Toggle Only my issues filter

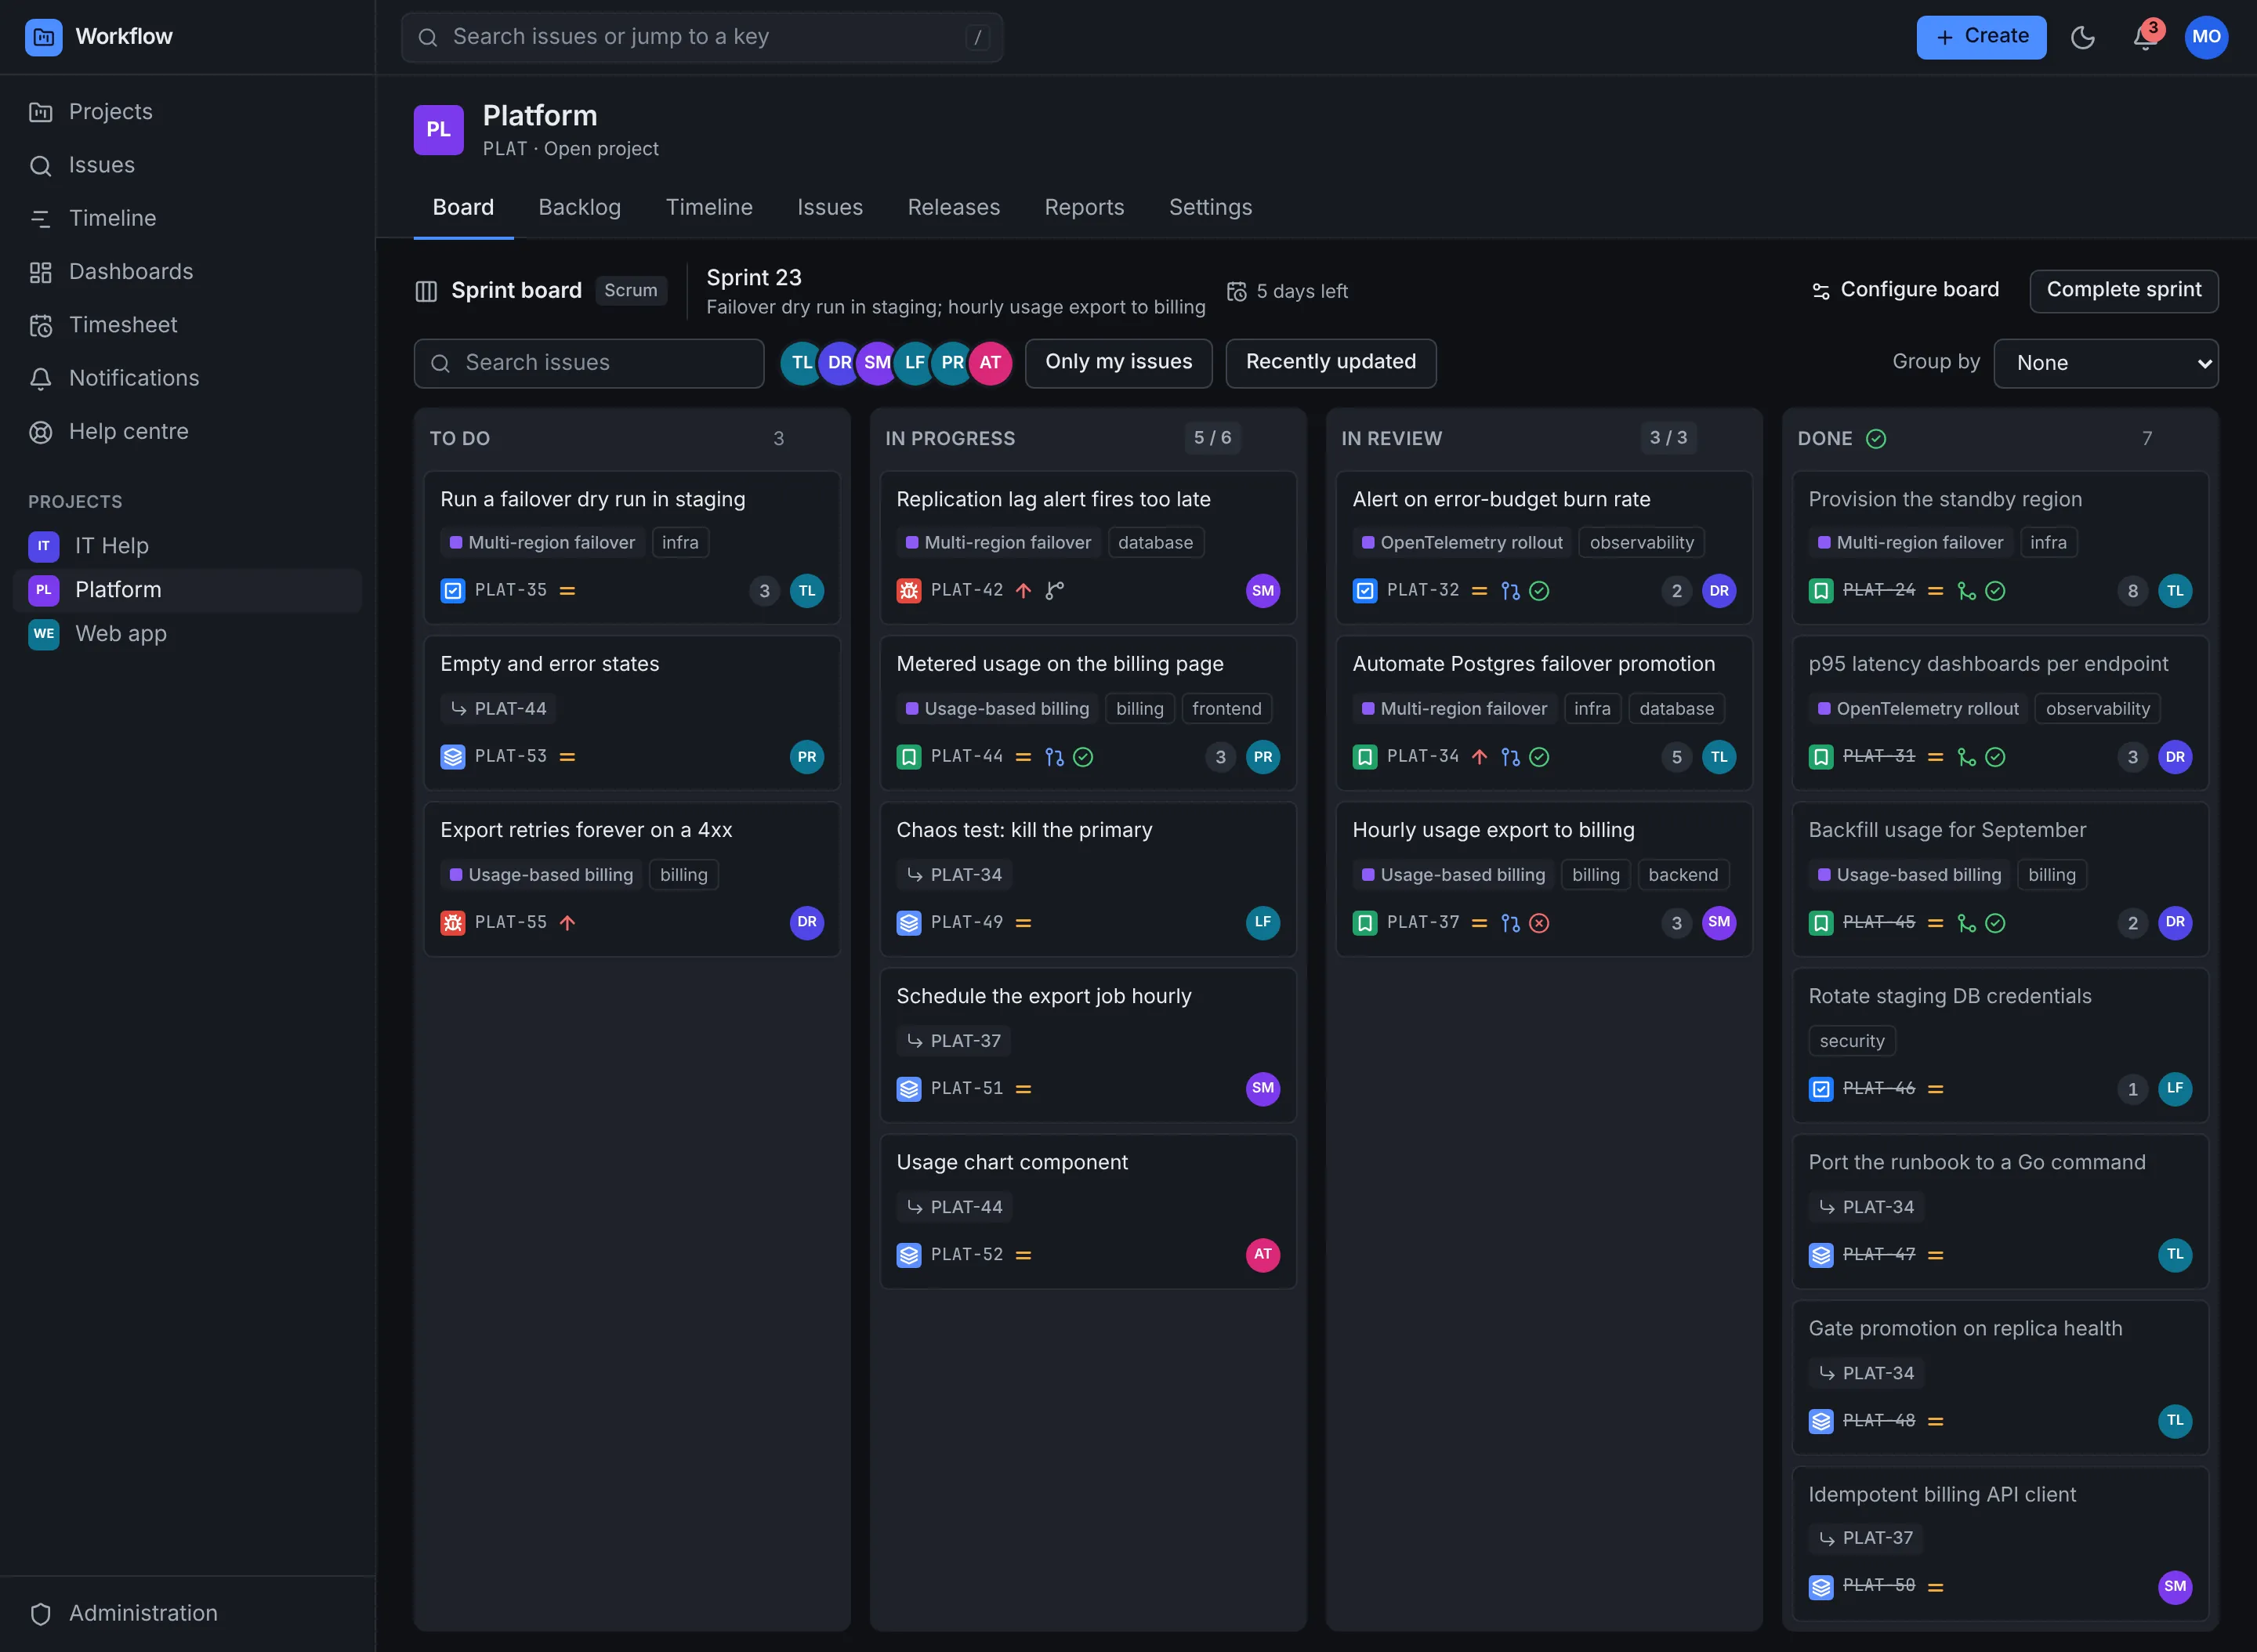(1118, 362)
